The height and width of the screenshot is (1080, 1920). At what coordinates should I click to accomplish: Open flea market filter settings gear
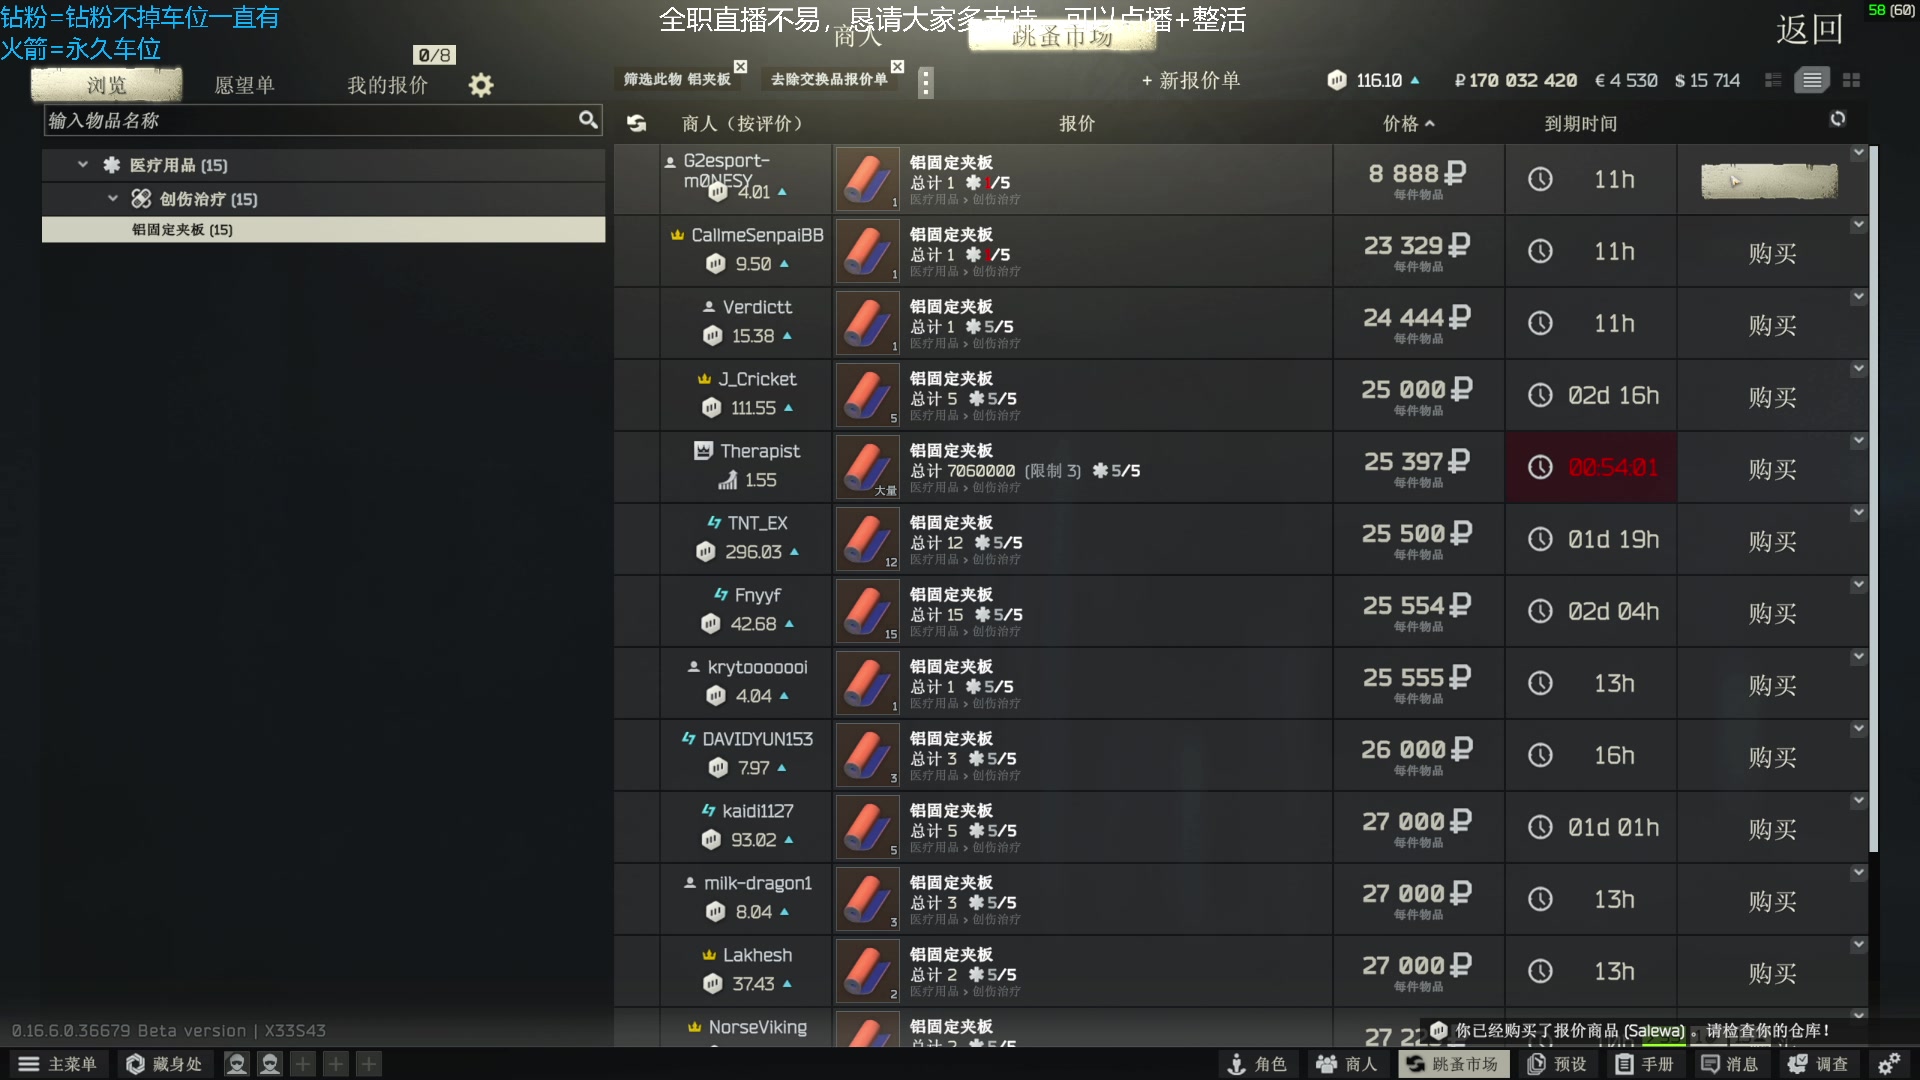(481, 85)
